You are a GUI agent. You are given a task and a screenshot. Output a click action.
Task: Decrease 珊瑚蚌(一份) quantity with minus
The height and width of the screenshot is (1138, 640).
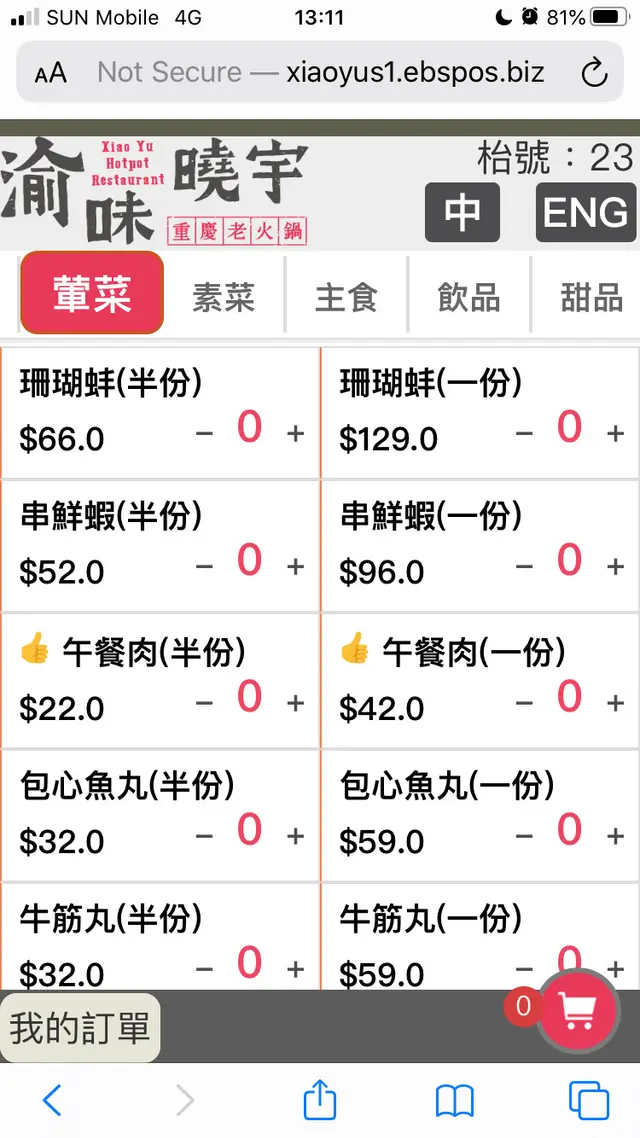click(524, 434)
